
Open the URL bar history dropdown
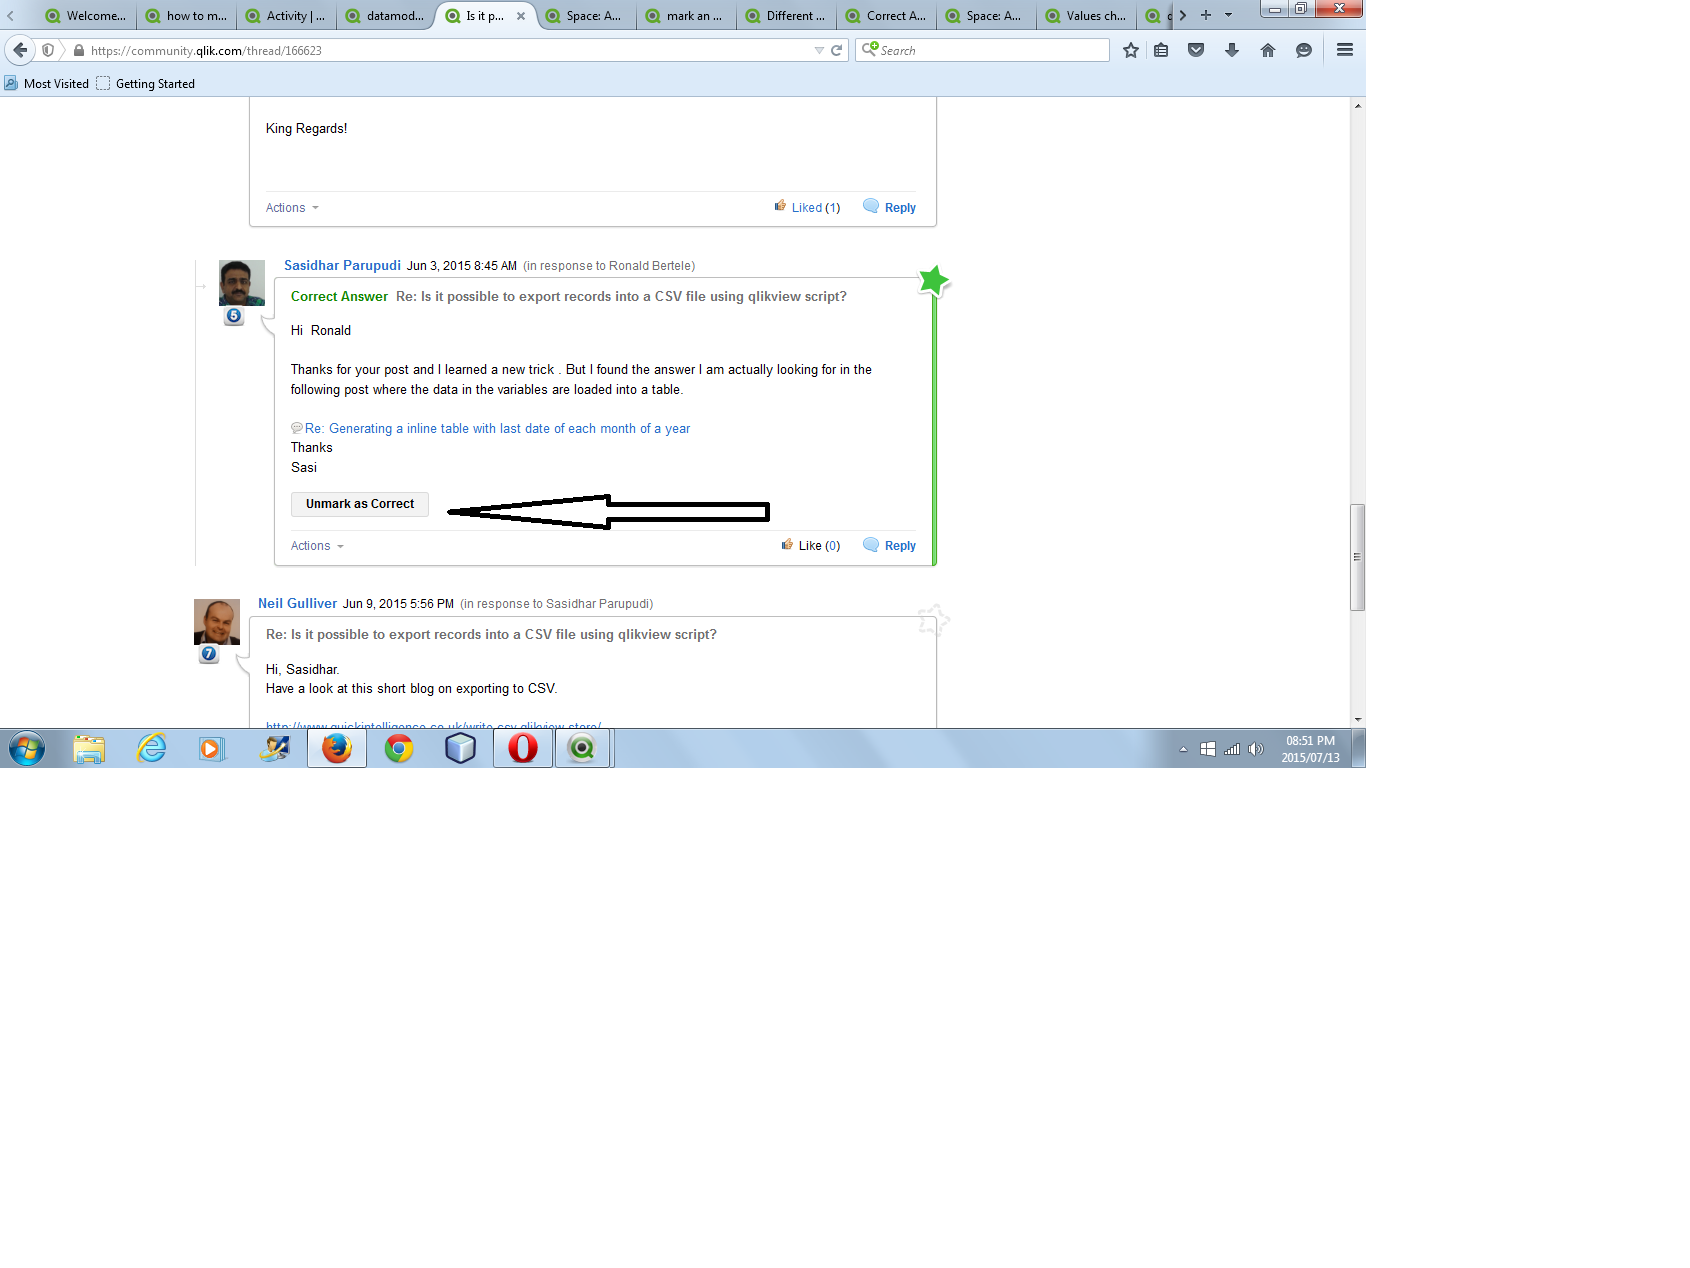pos(819,50)
